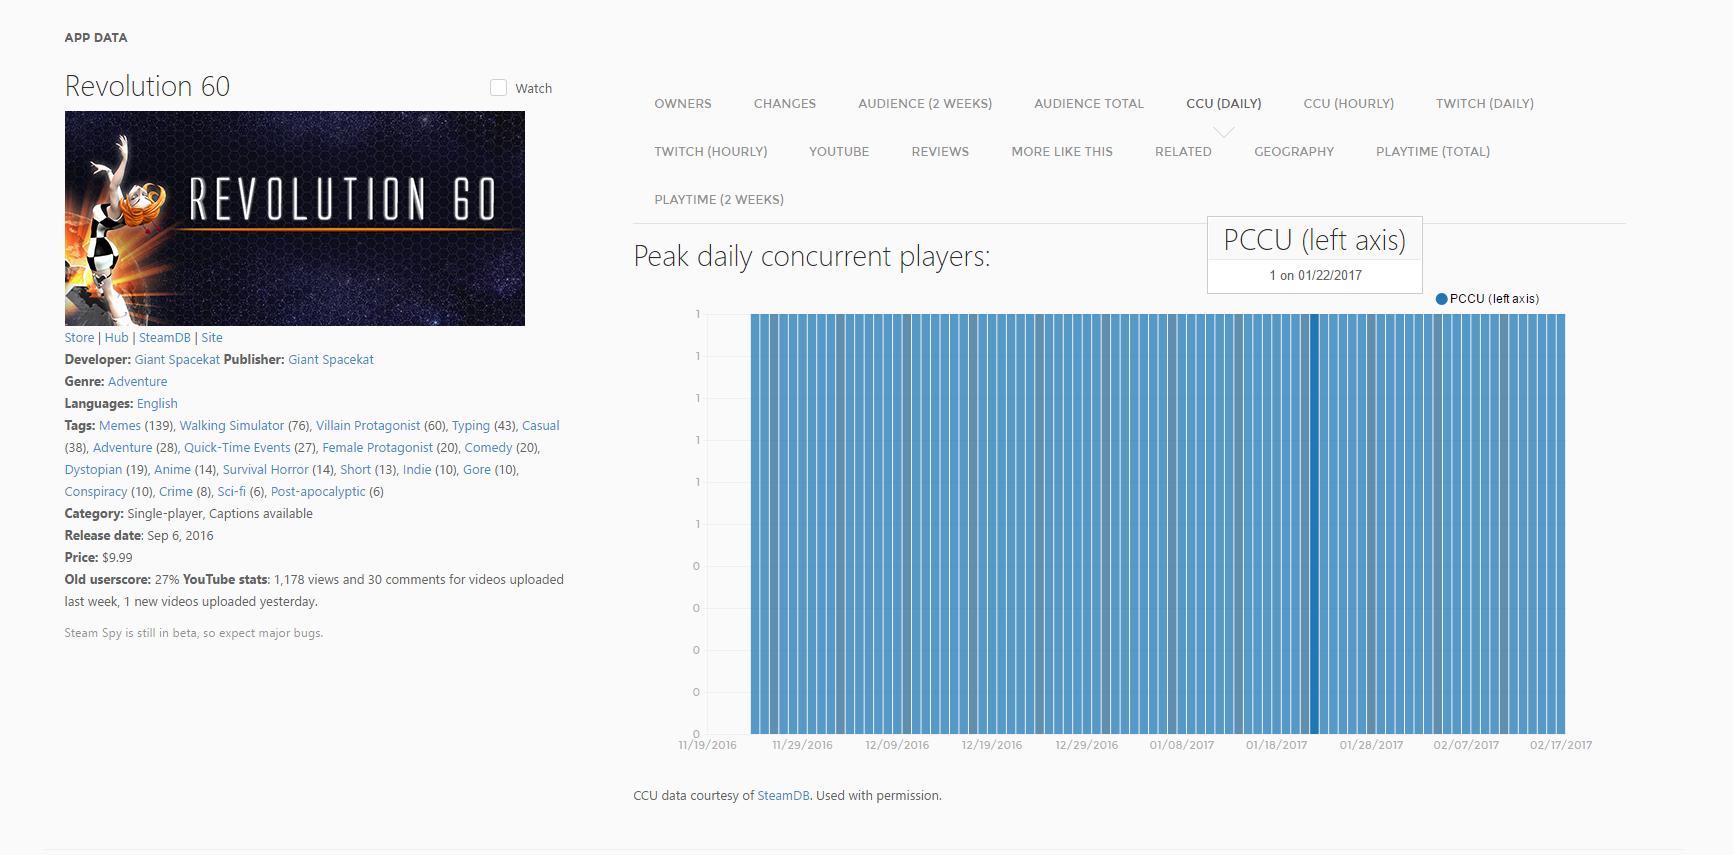Show the Playtime (Total) tab
This screenshot has height=855, width=1733.
(1433, 152)
